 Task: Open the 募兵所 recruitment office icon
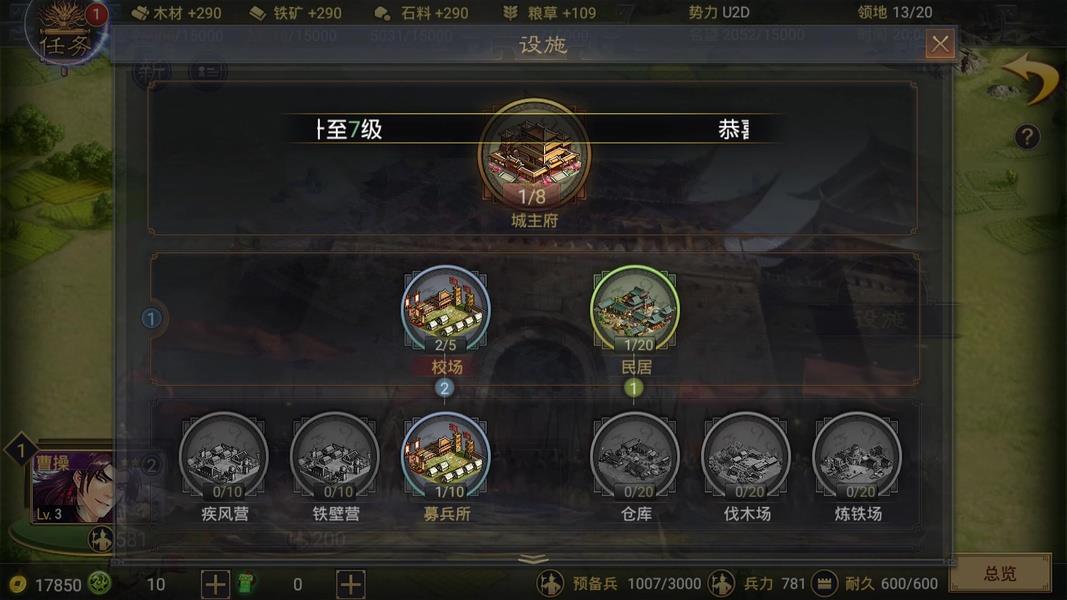445,456
